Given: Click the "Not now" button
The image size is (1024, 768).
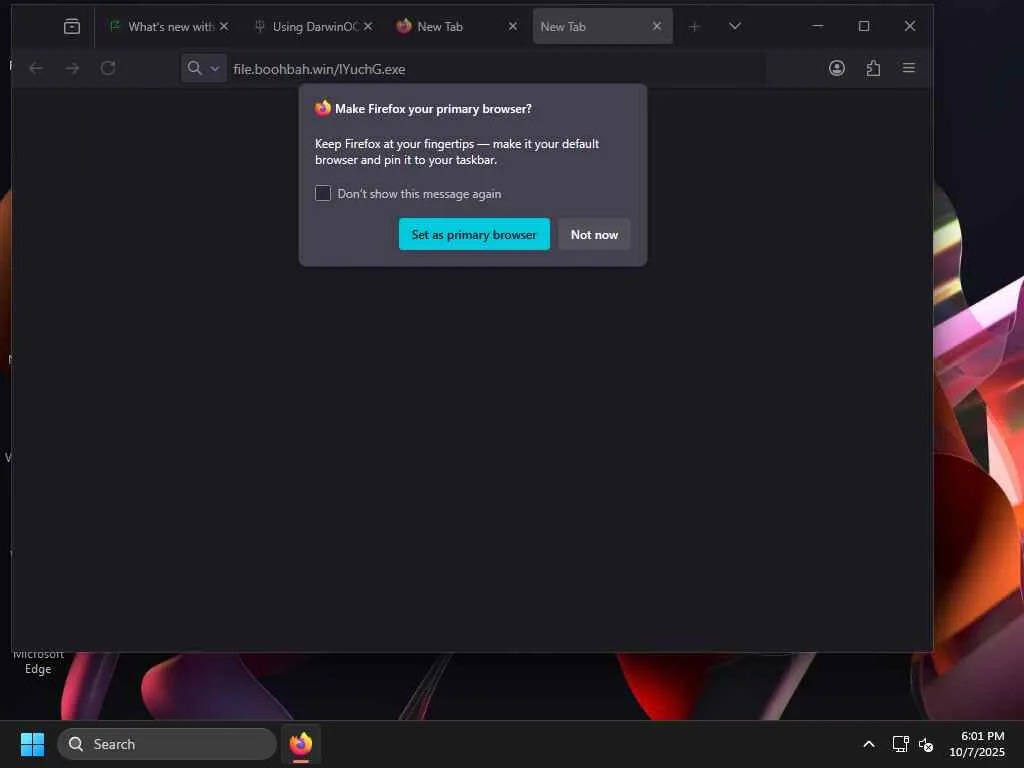Looking at the screenshot, I should [x=594, y=234].
